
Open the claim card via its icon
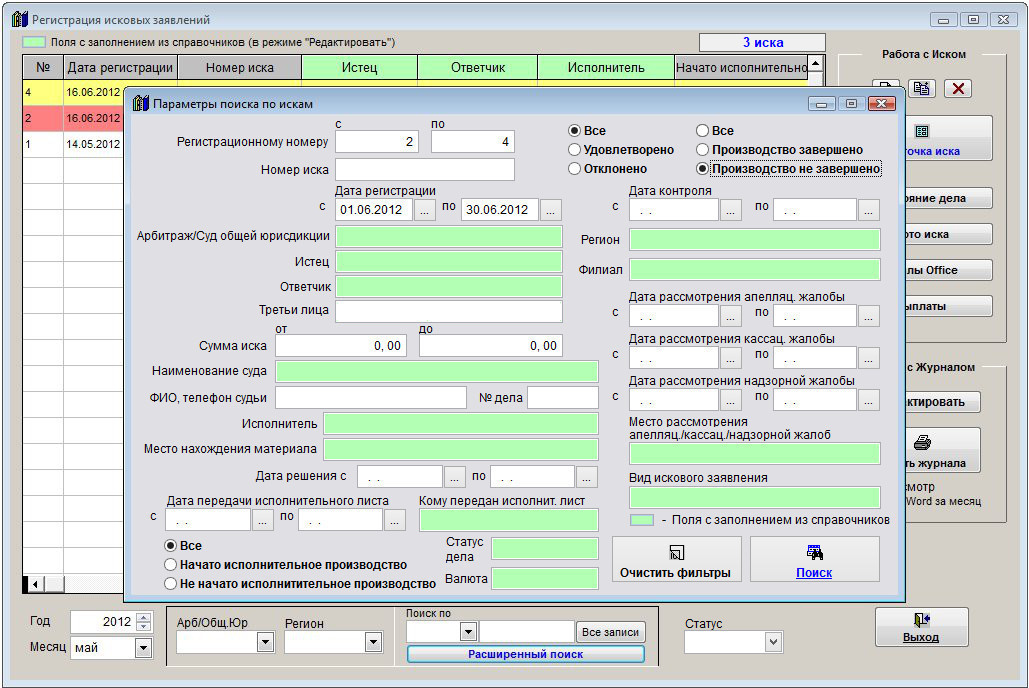[x=922, y=131]
